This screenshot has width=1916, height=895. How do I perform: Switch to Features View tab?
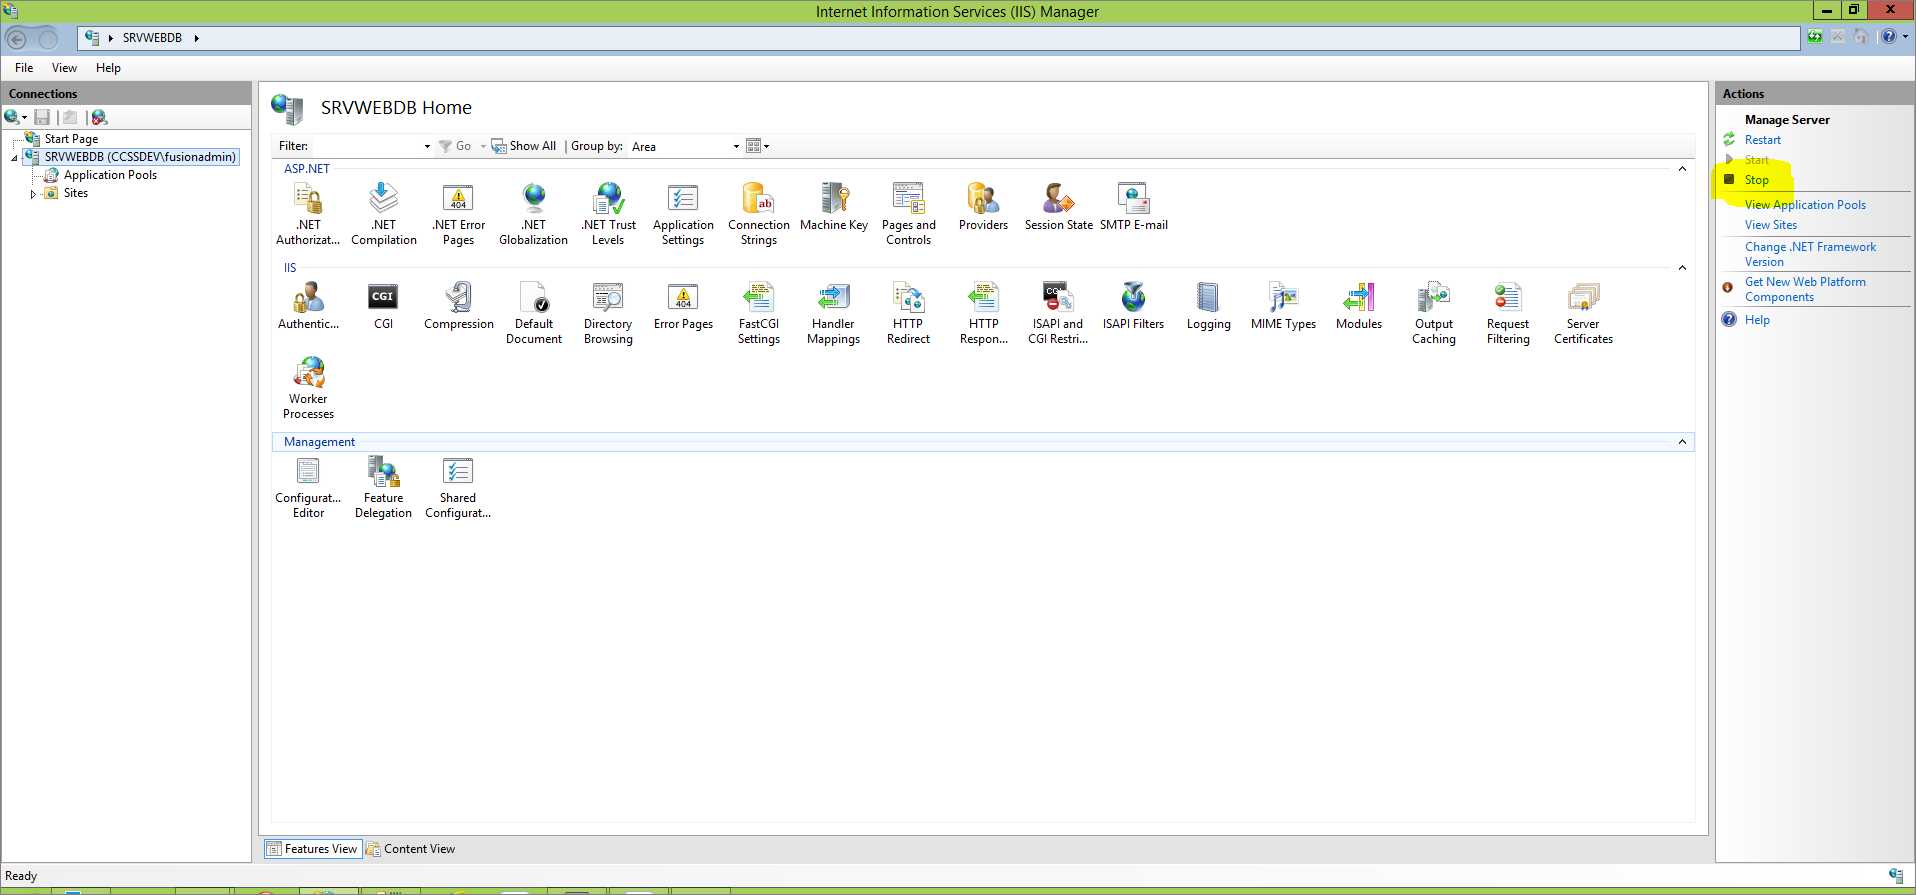(311, 849)
